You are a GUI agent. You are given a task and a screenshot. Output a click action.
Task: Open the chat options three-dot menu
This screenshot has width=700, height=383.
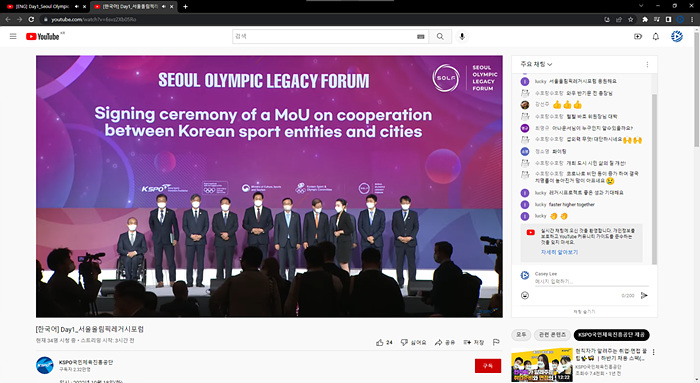point(647,65)
